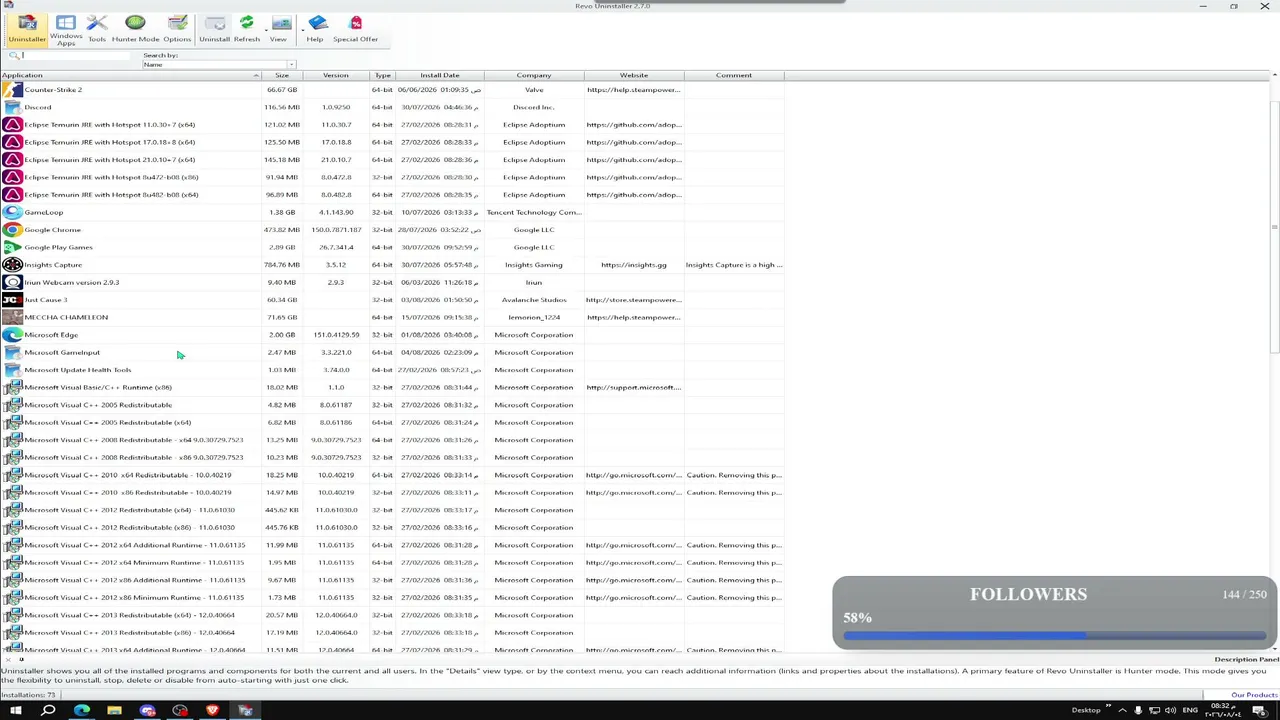Select Visual C++ 2013 Redistributable (x86) row
This screenshot has width=1280, height=720.
pyautogui.click(x=392, y=632)
